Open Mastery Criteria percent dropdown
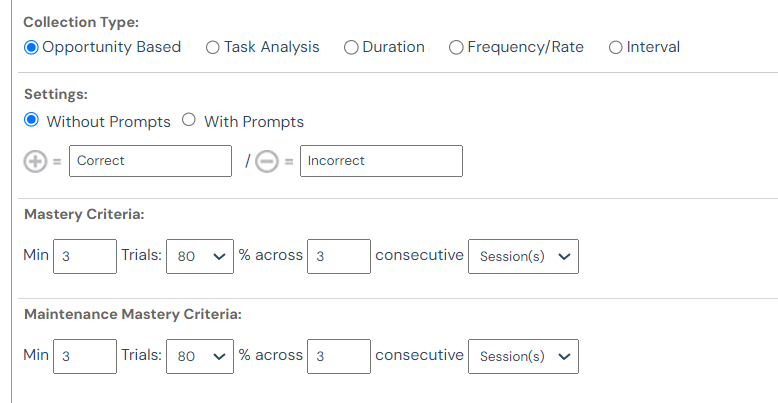This screenshot has height=403, width=778. tap(200, 256)
